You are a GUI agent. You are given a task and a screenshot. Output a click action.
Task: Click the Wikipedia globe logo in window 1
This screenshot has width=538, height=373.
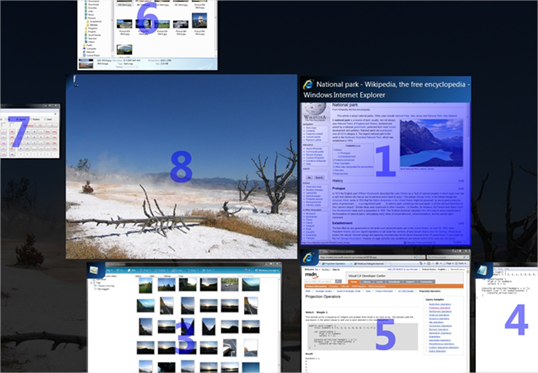(x=314, y=110)
